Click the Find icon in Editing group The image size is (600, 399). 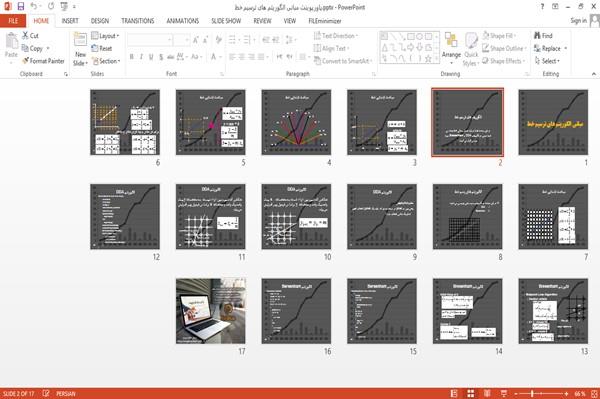coord(543,36)
